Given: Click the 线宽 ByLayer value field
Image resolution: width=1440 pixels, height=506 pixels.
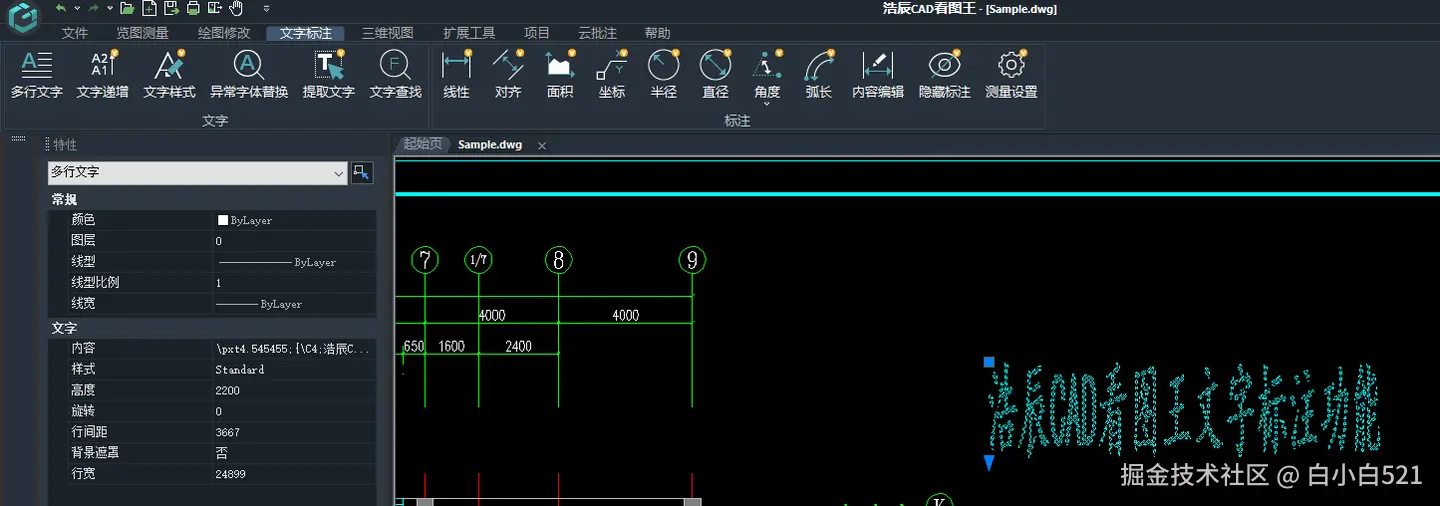Looking at the screenshot, I should [295, 304].
